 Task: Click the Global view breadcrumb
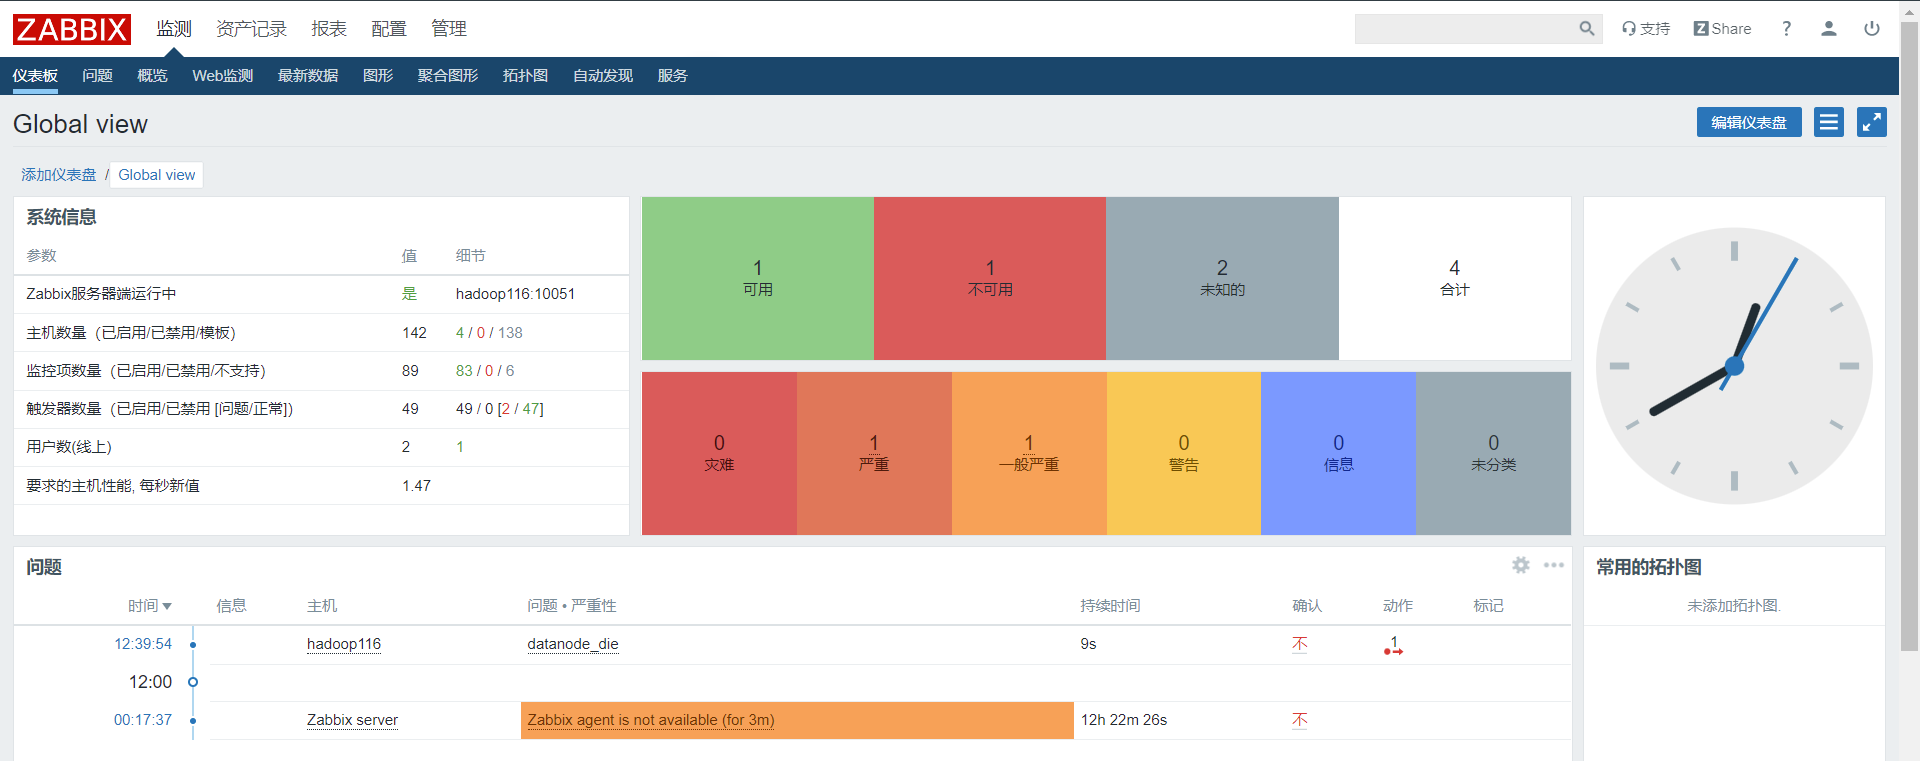click(157, 175)
